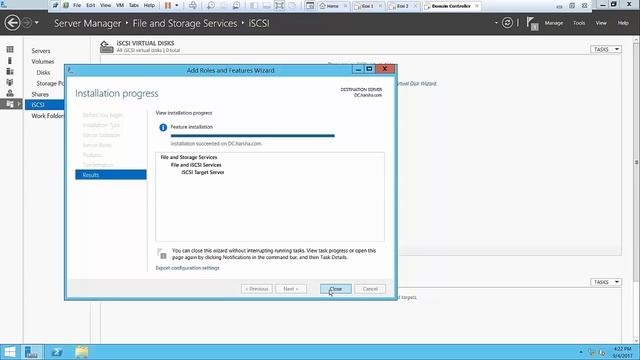Click the DNS icon in the sidebar
This screenshot has width=640, height=360.
pos(10,93)
